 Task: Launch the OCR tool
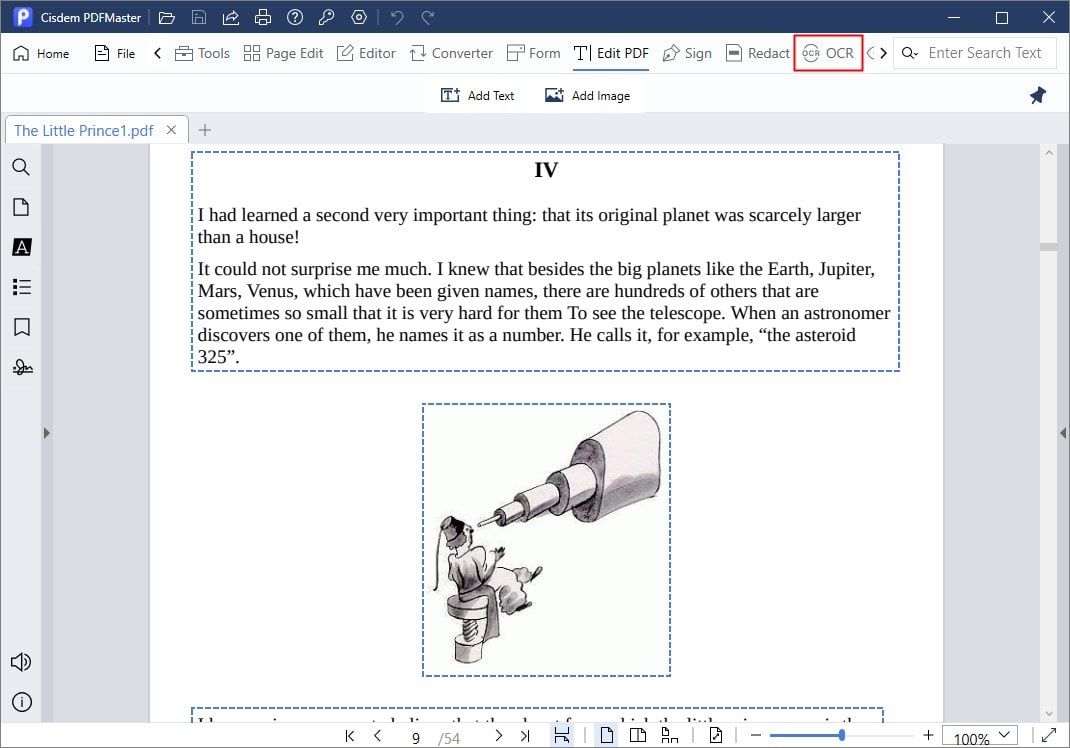click(828, 53)
